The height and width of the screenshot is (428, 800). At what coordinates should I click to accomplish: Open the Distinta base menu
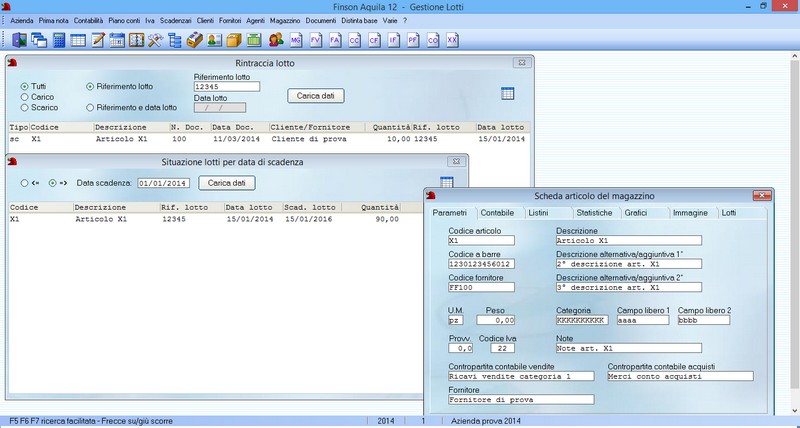(360, 21)
